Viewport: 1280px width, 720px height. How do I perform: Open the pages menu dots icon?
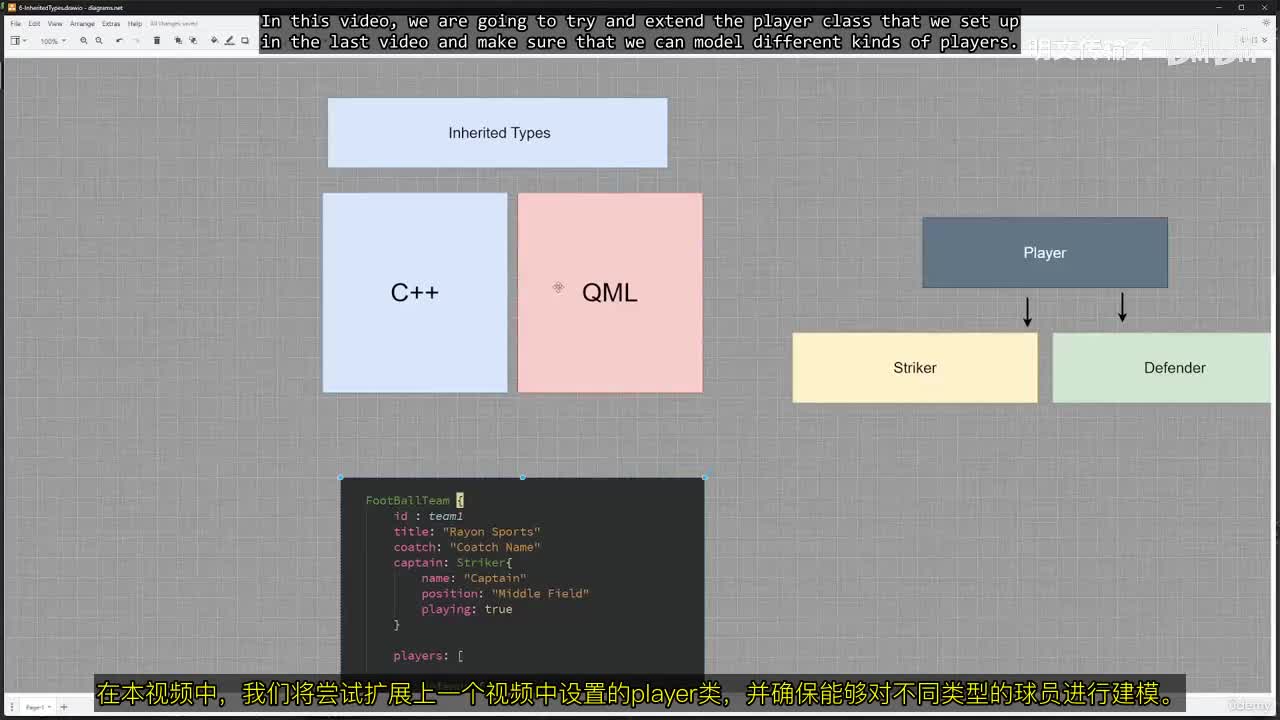click(x=12, y=707)
